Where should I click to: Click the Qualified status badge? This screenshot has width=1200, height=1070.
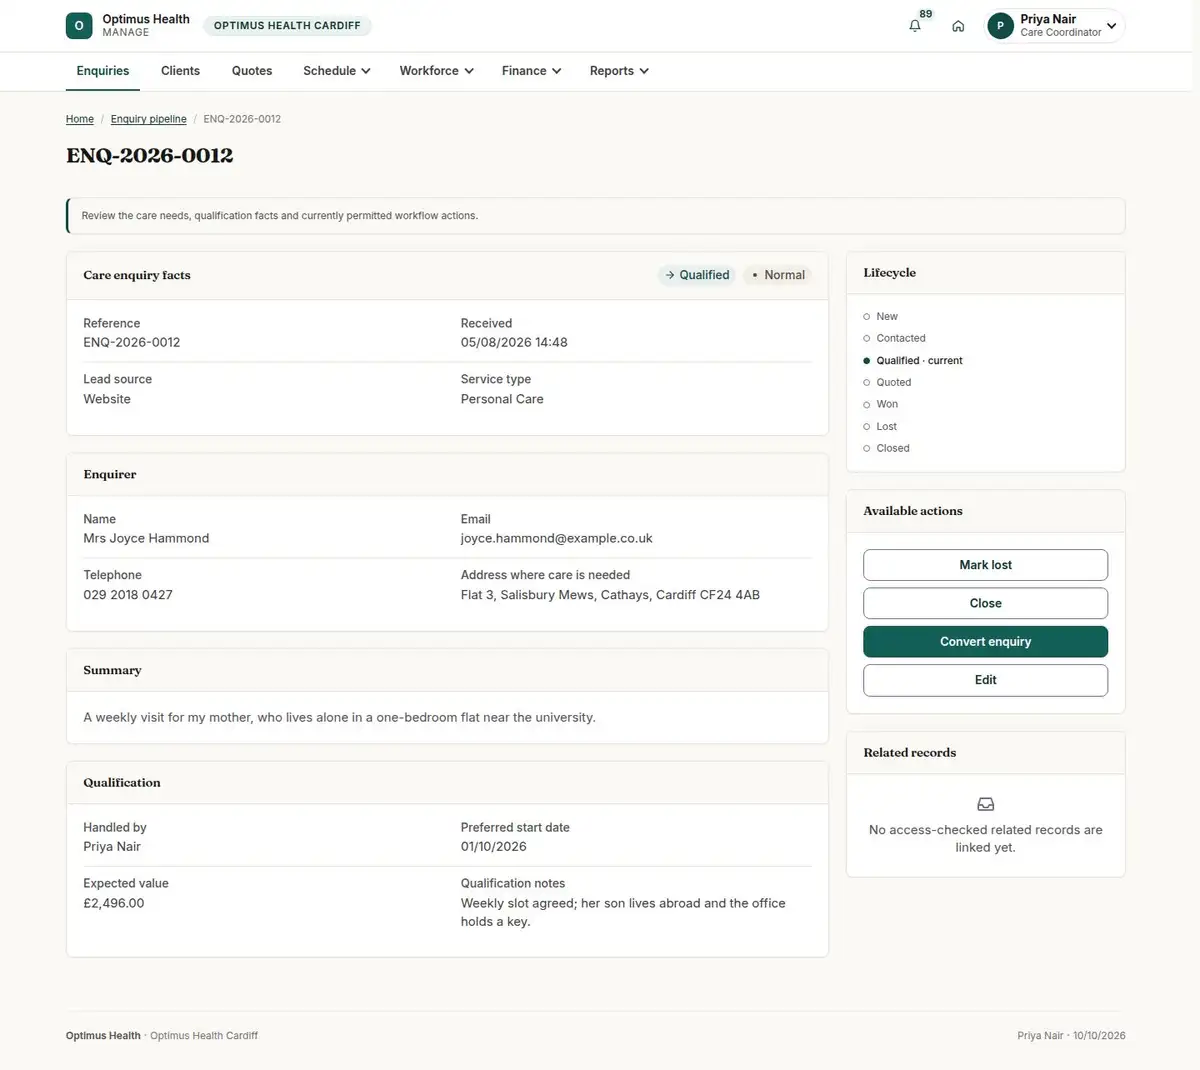coord(697,275)
